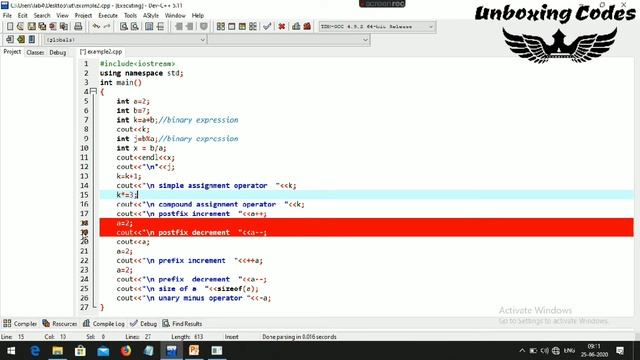Click the Delete profiling information icon
Screen dimensions: 640x360
[x=307, y=27]
